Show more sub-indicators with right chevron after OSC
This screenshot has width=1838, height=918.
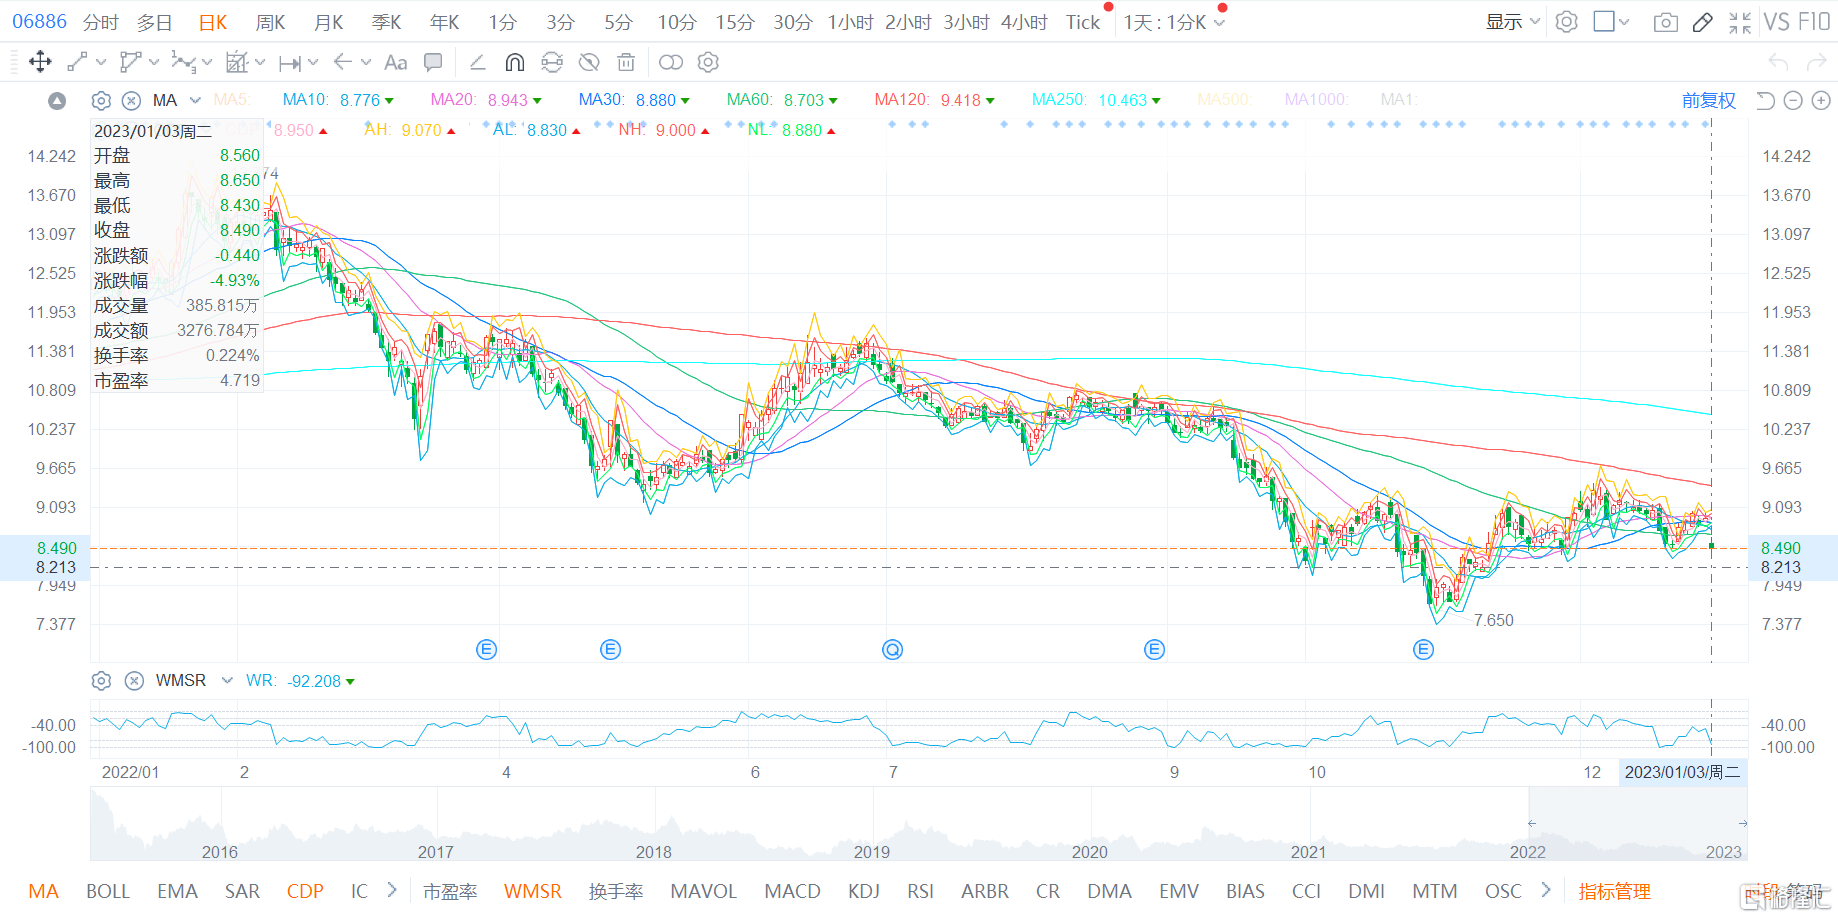coord(1546,890)
